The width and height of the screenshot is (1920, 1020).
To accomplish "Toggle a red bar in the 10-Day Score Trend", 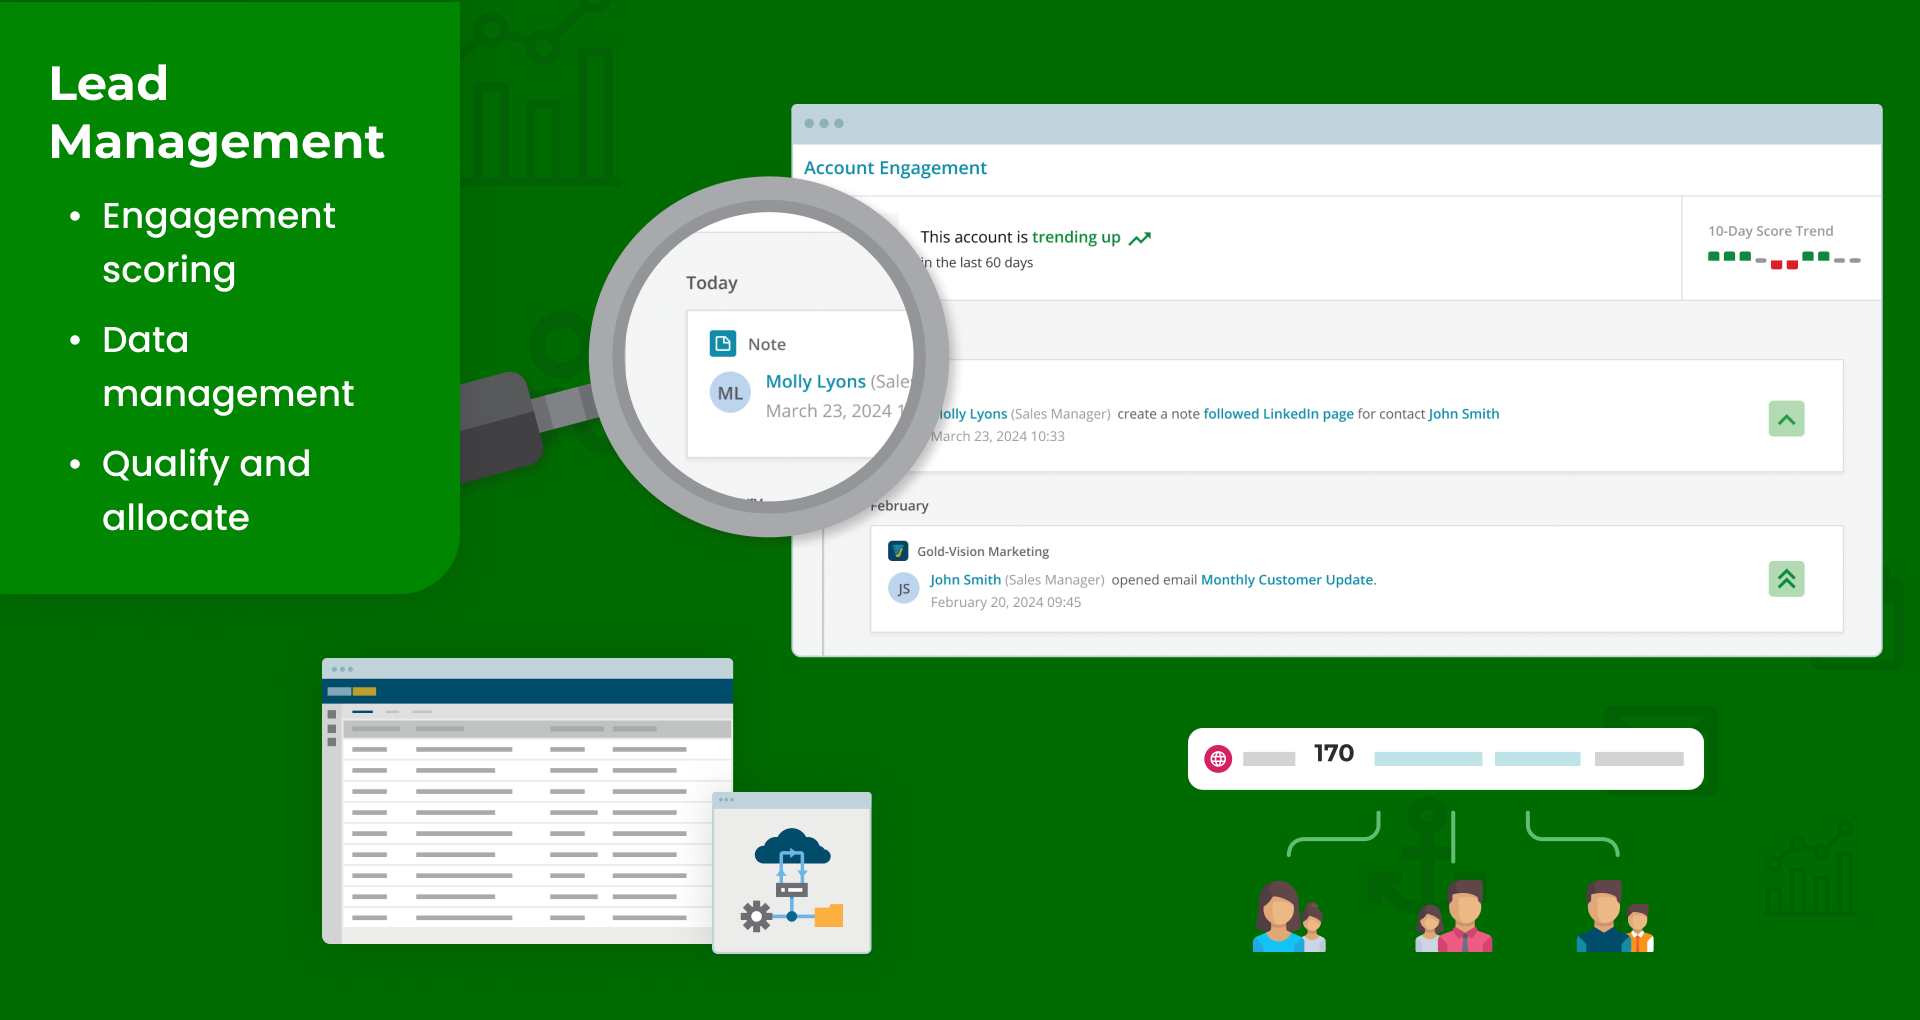I will point(1775,265).
